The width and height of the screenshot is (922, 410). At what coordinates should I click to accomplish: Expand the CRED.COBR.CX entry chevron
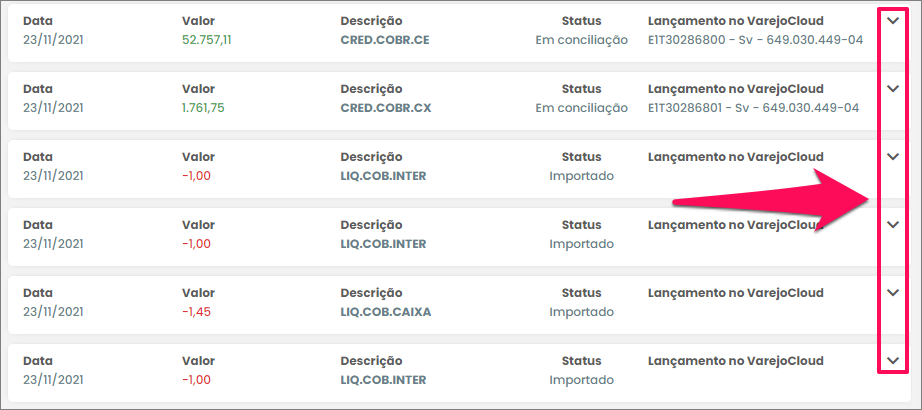[x=893, y=88]
